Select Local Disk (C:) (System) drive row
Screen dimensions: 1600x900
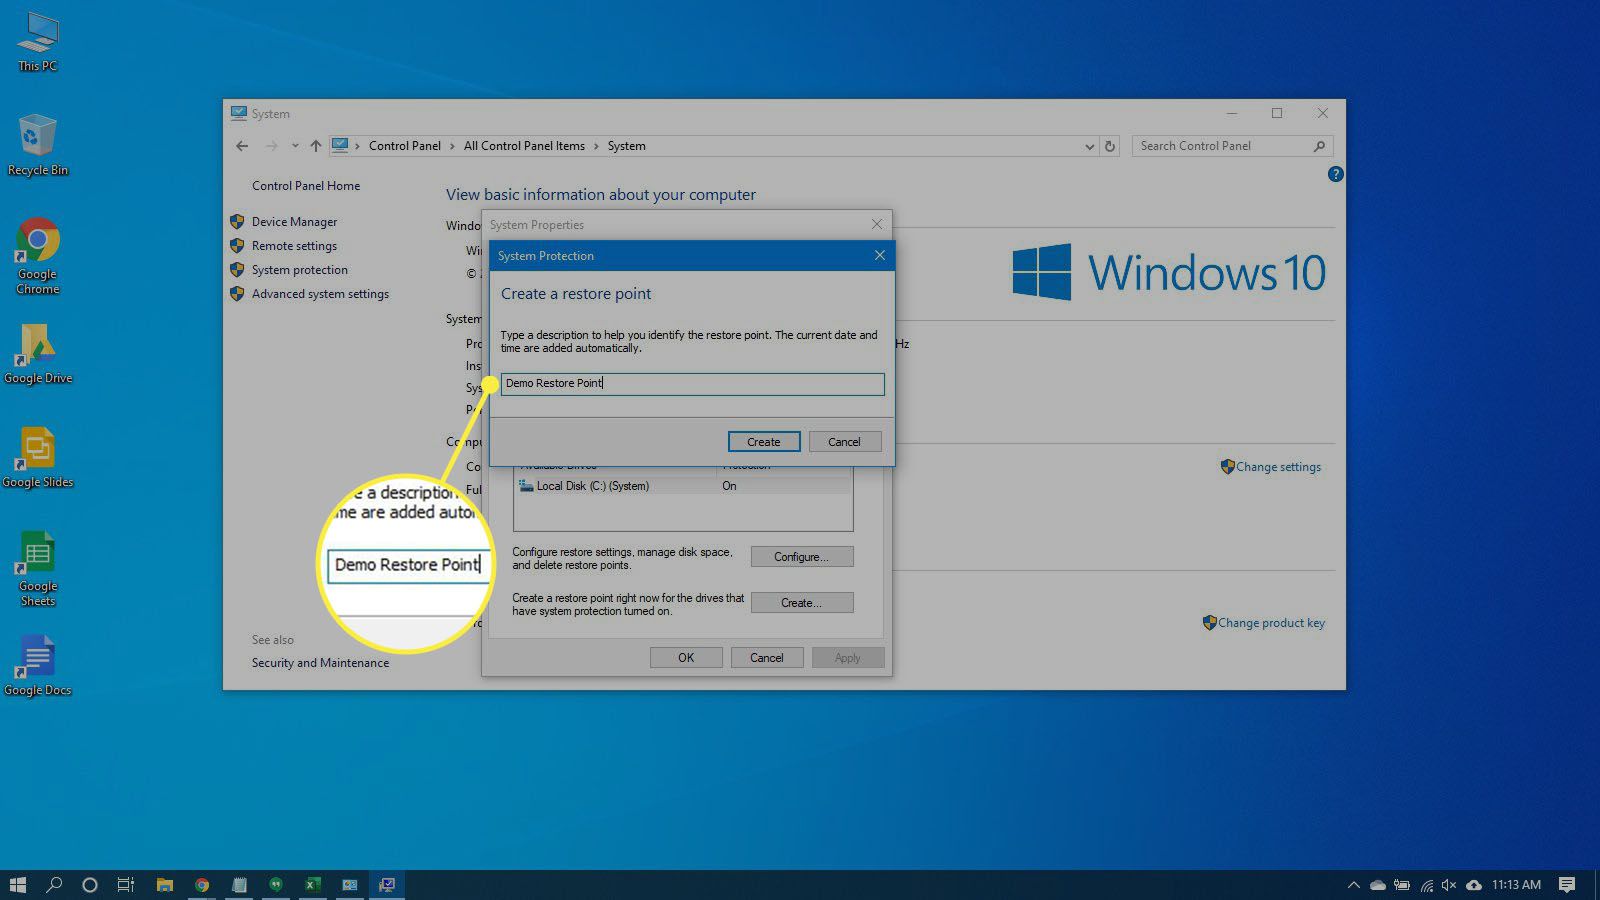[683, 486]
